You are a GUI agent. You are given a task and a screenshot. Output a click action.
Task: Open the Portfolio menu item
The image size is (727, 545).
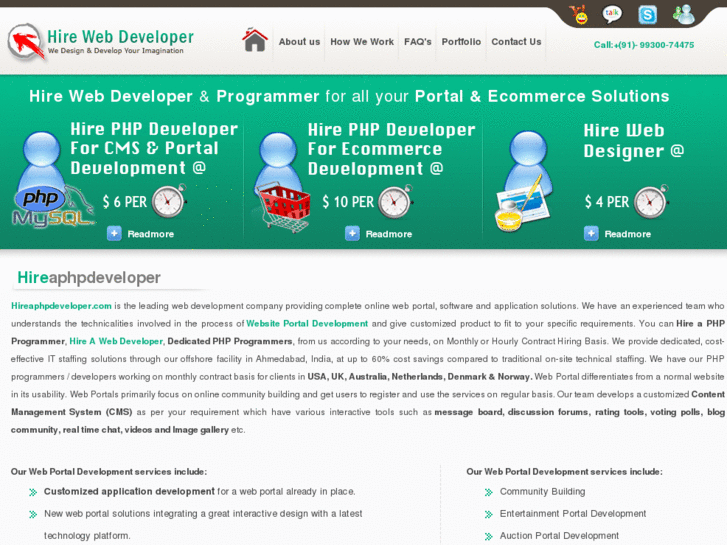[461, 42]
